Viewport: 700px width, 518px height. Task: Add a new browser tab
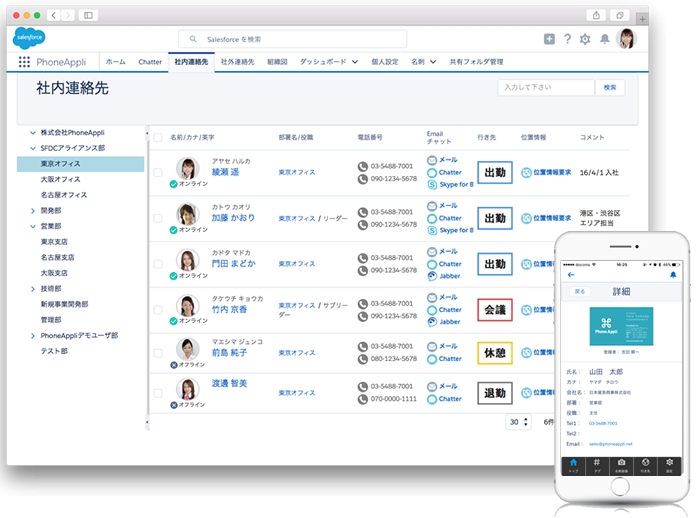click(x=642, y=19)
